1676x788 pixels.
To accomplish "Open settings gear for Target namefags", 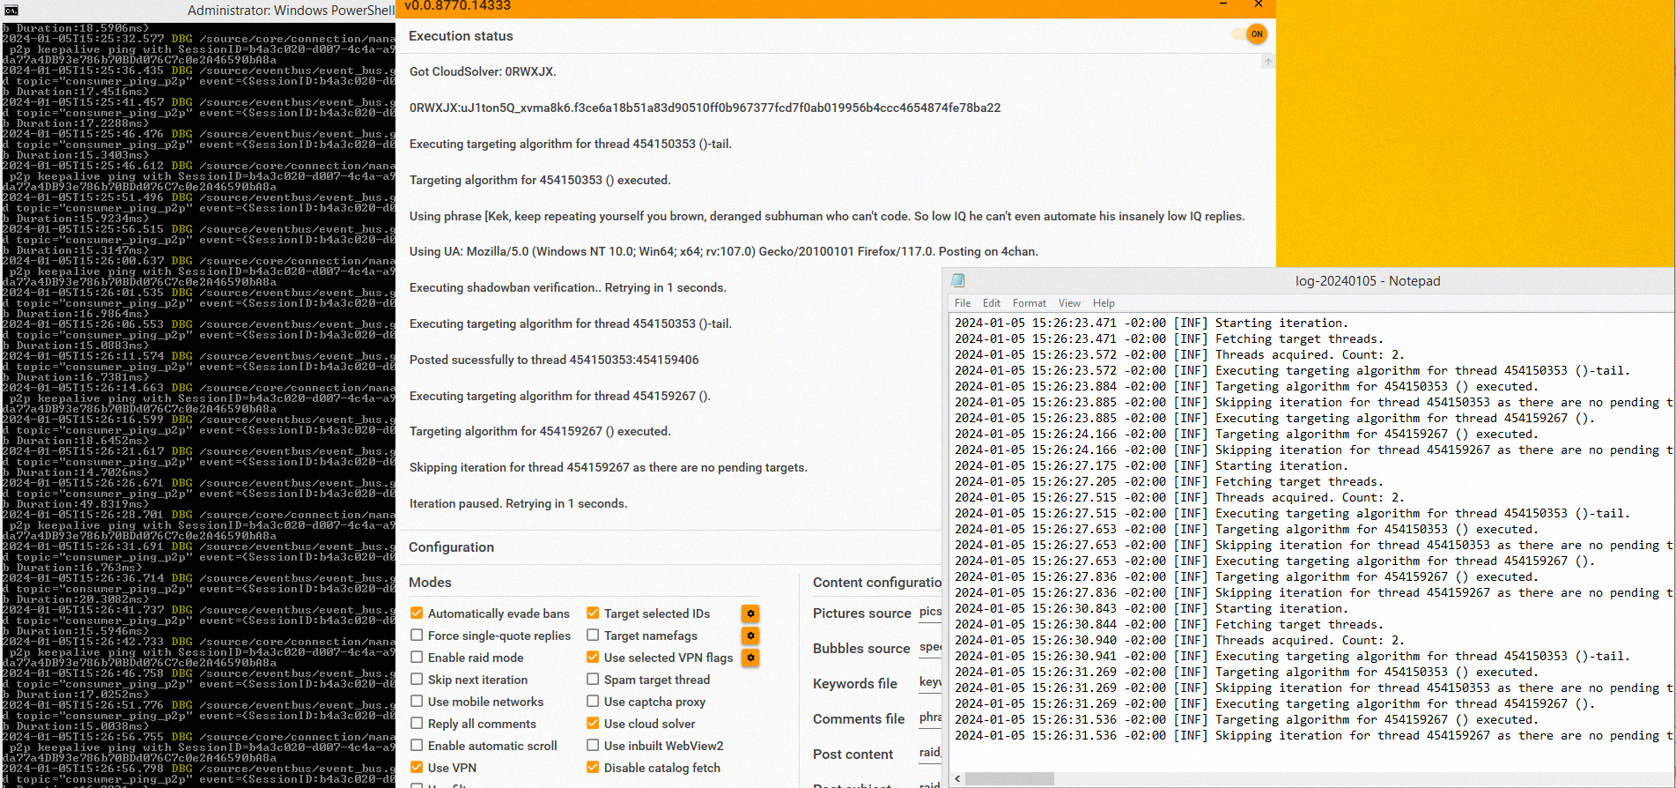I will click(750, 636).
